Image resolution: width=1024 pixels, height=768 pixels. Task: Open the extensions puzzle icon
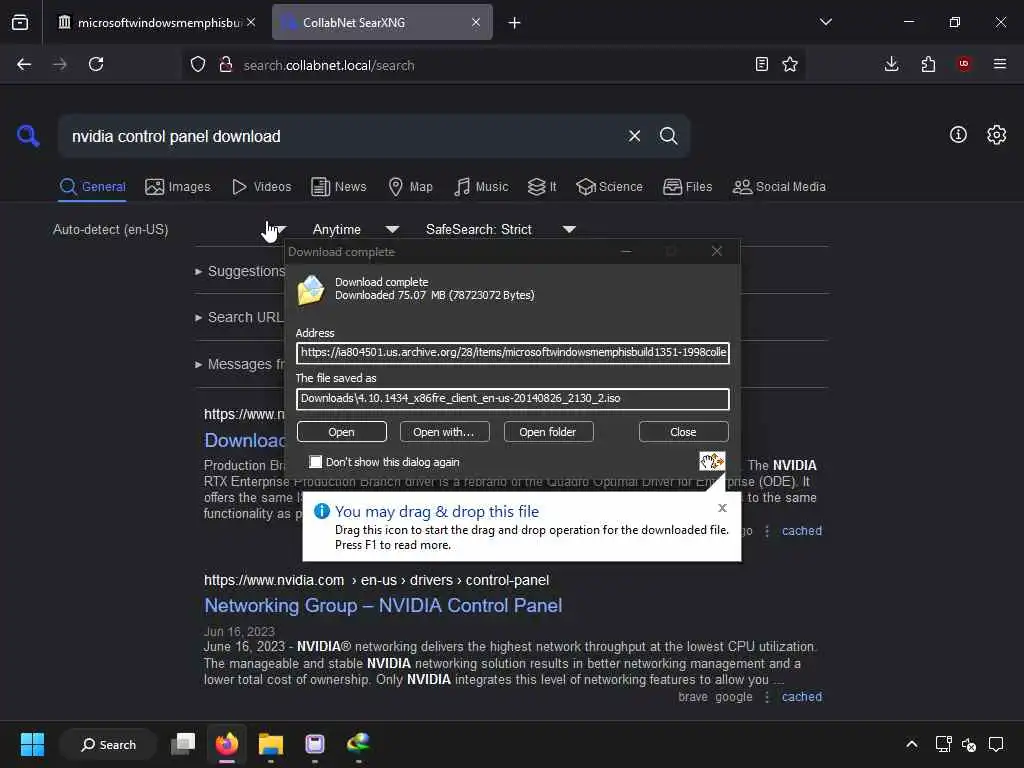coord(928,64)
